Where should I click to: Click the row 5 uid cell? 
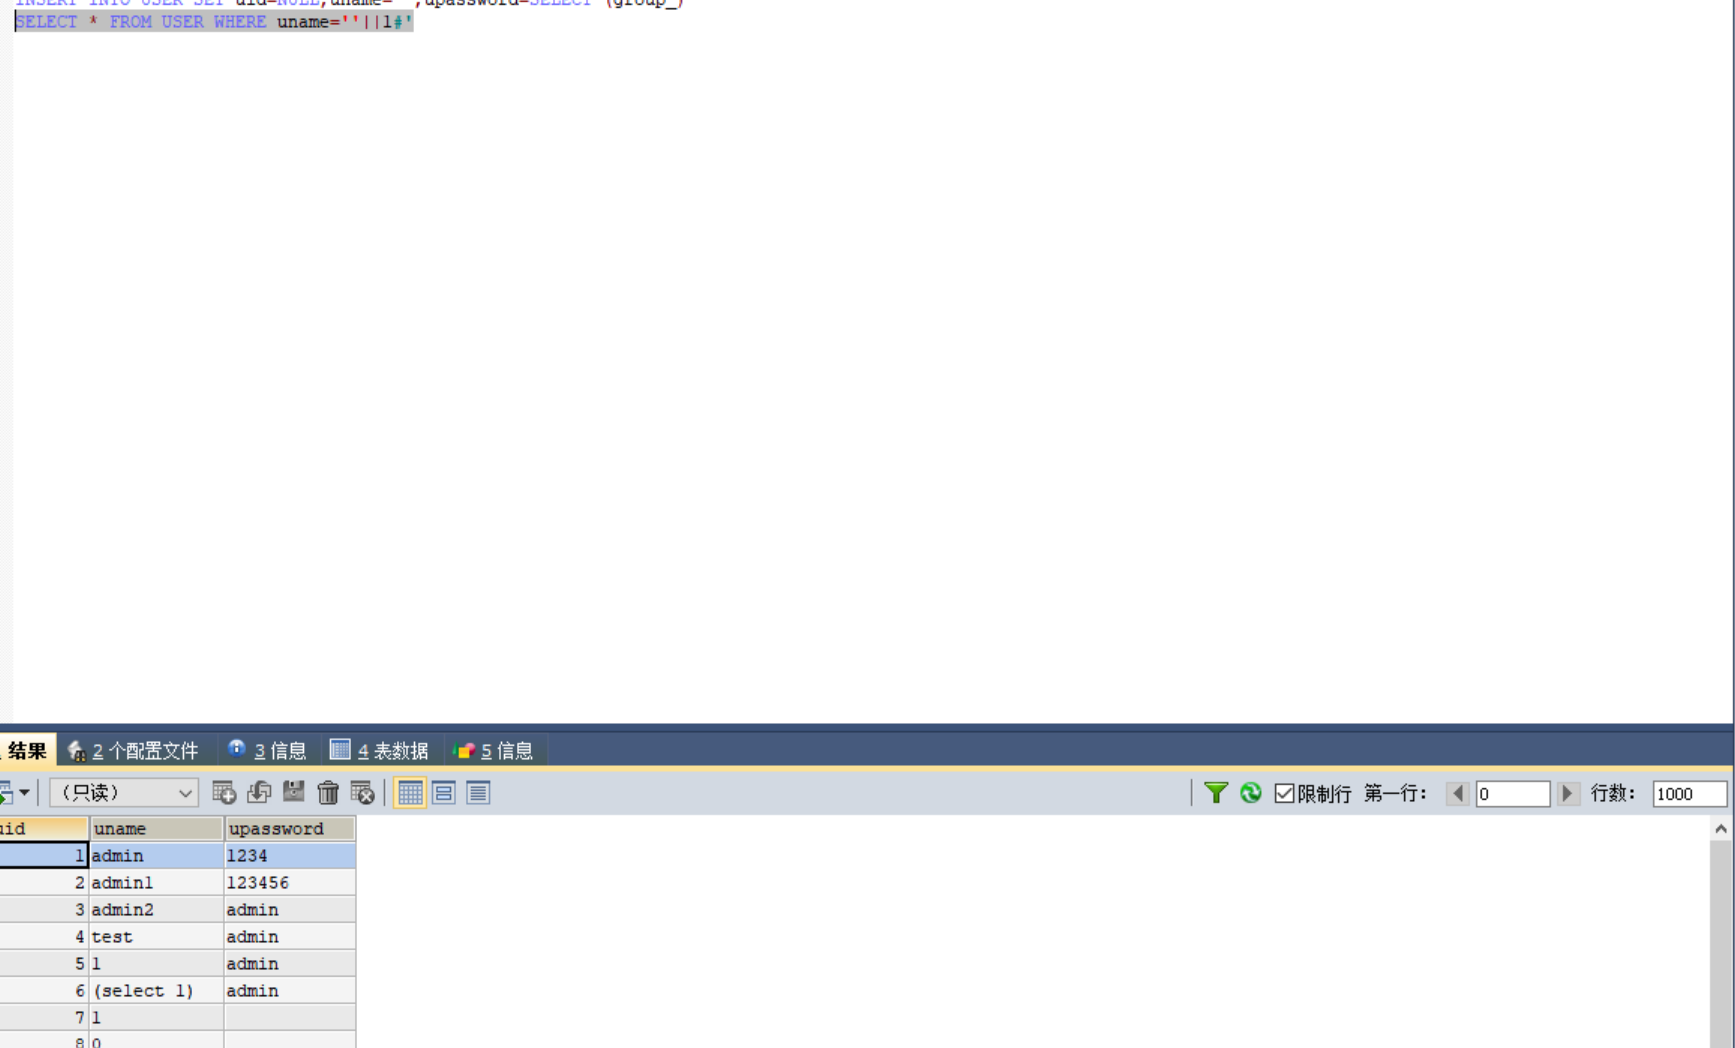pyautogui.click(x=43, y=964)
